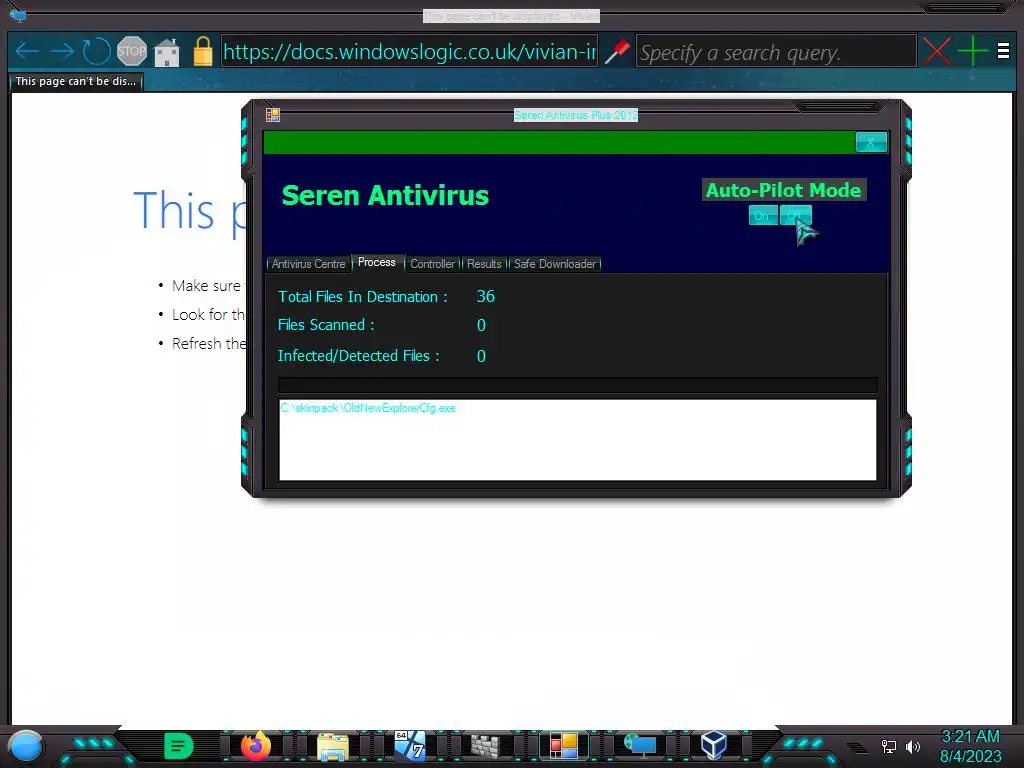This screenshot has width=1024, height=768.
Task: Click the padlock security icon
Action: 203,51
